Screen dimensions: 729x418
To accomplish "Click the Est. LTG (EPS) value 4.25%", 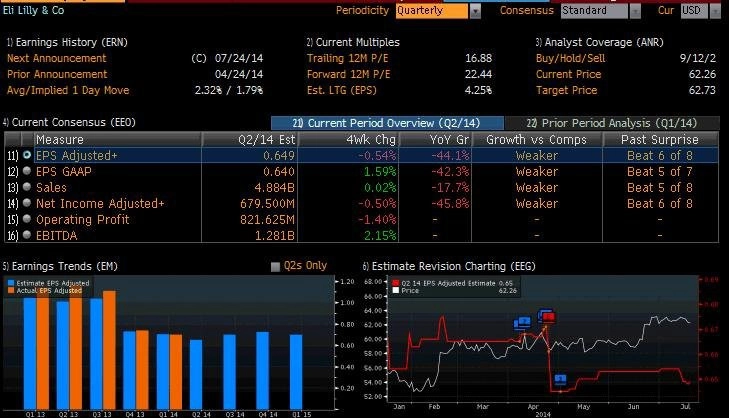I will click(x=478, y=90).
